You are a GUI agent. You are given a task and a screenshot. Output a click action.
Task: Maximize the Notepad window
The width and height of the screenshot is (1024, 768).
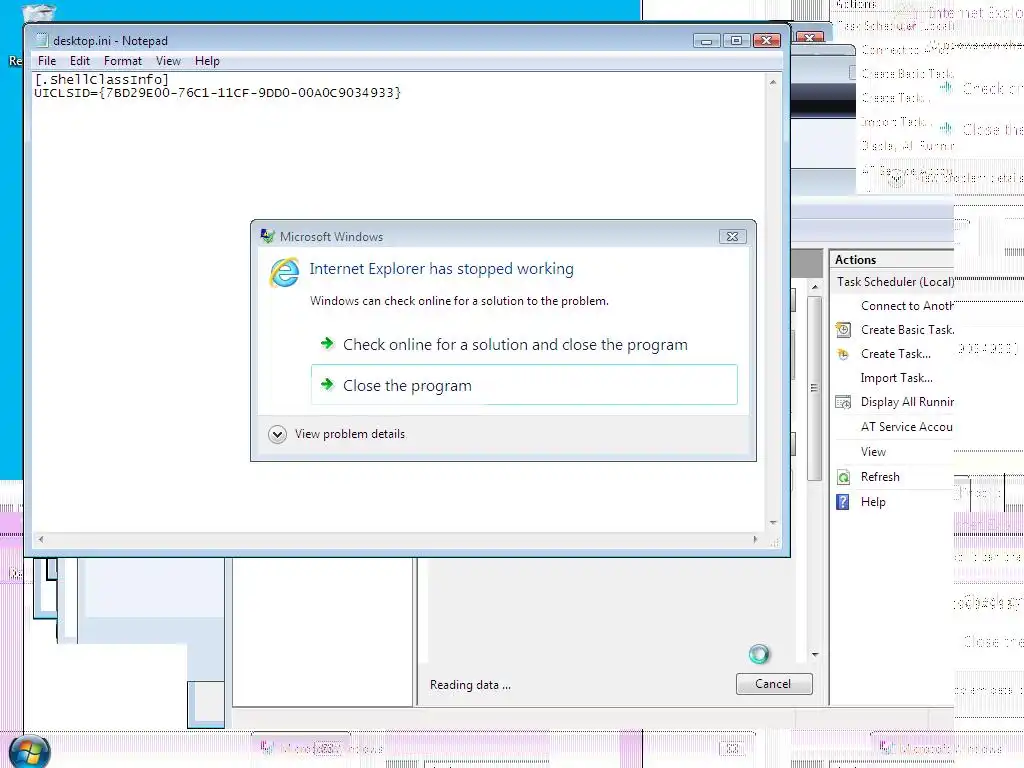pyautogui.click(x=736, y=40)
